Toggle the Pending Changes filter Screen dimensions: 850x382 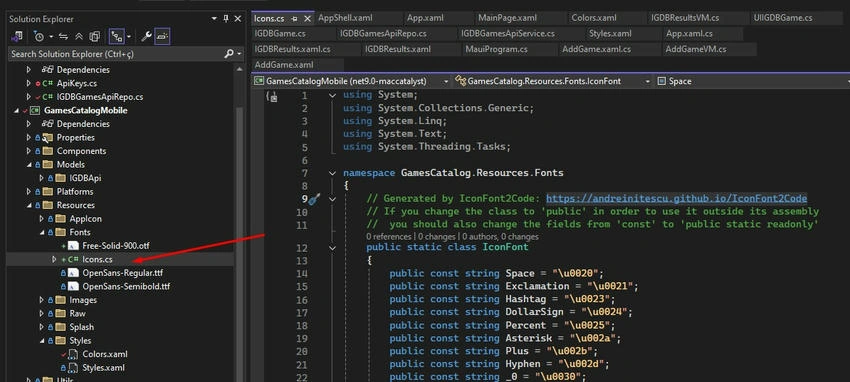click(x=38, y=36)
